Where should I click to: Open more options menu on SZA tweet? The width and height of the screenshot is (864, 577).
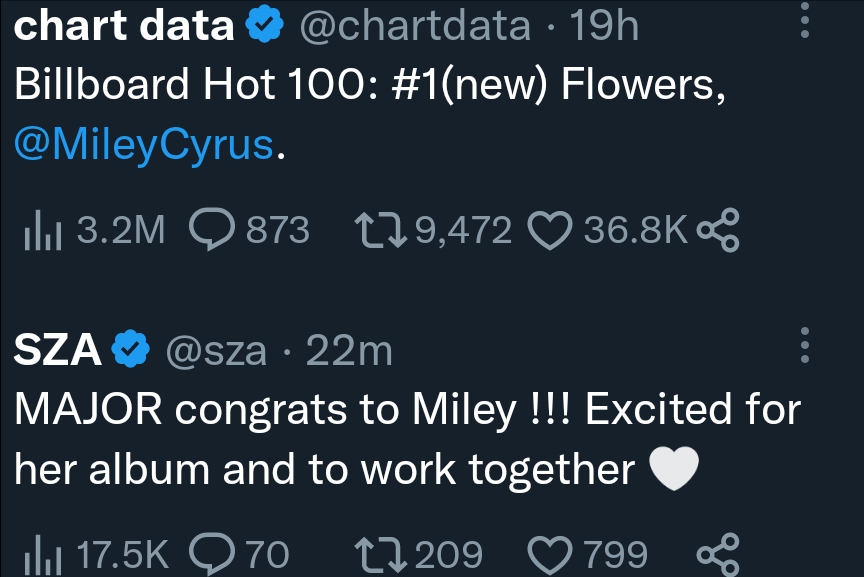[804, 345]
